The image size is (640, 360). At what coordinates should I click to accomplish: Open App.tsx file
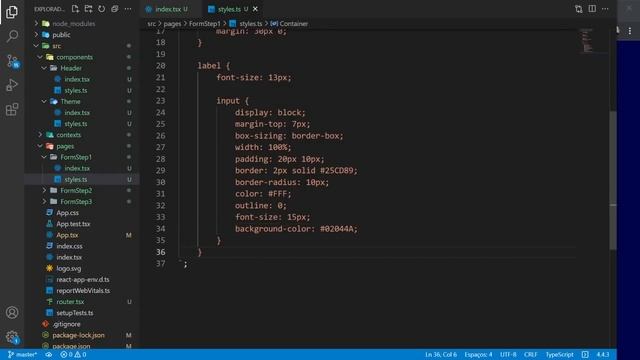click(x=67, y=235)
